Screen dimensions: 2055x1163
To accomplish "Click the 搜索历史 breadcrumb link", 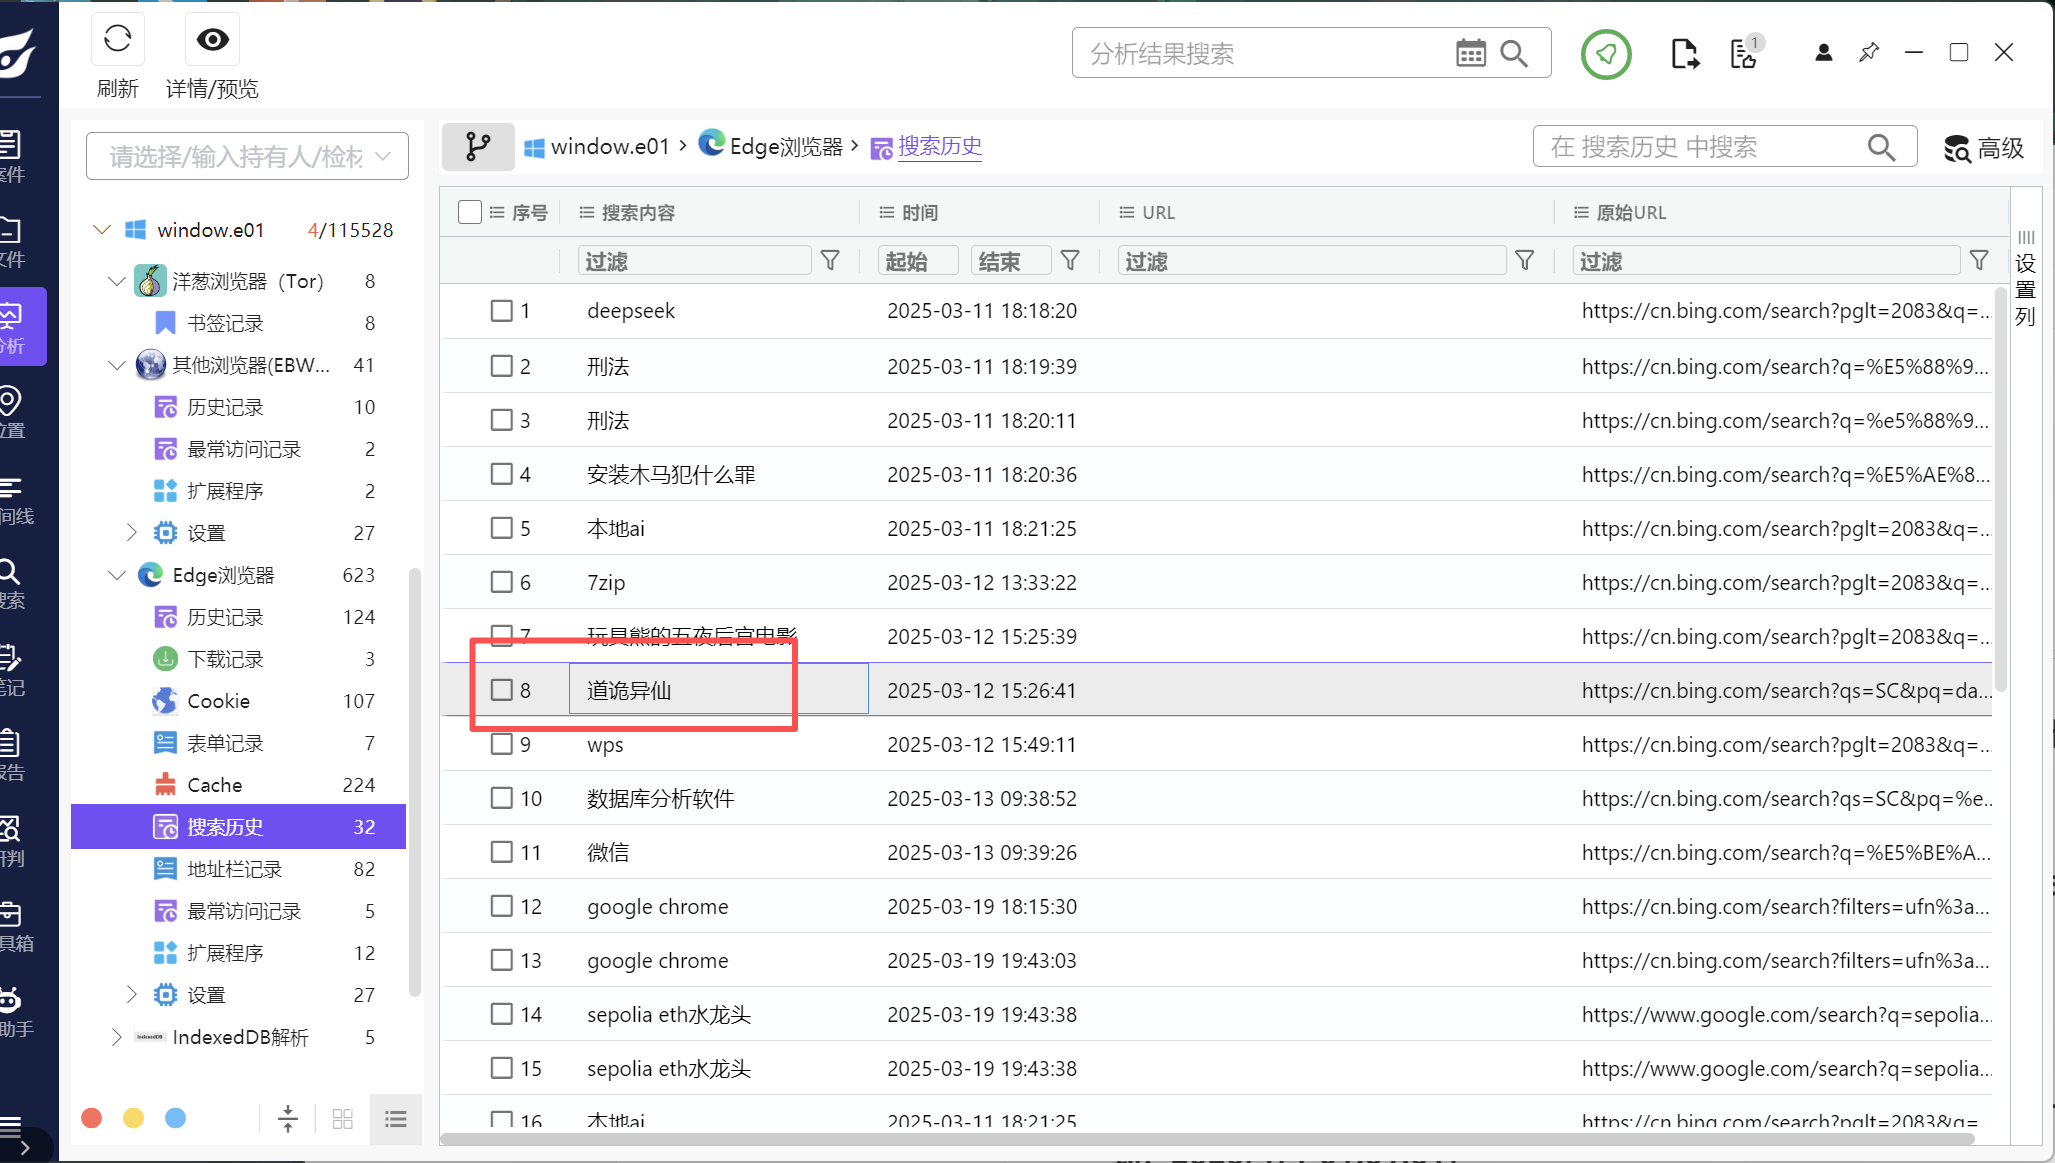I will (939, 146).
